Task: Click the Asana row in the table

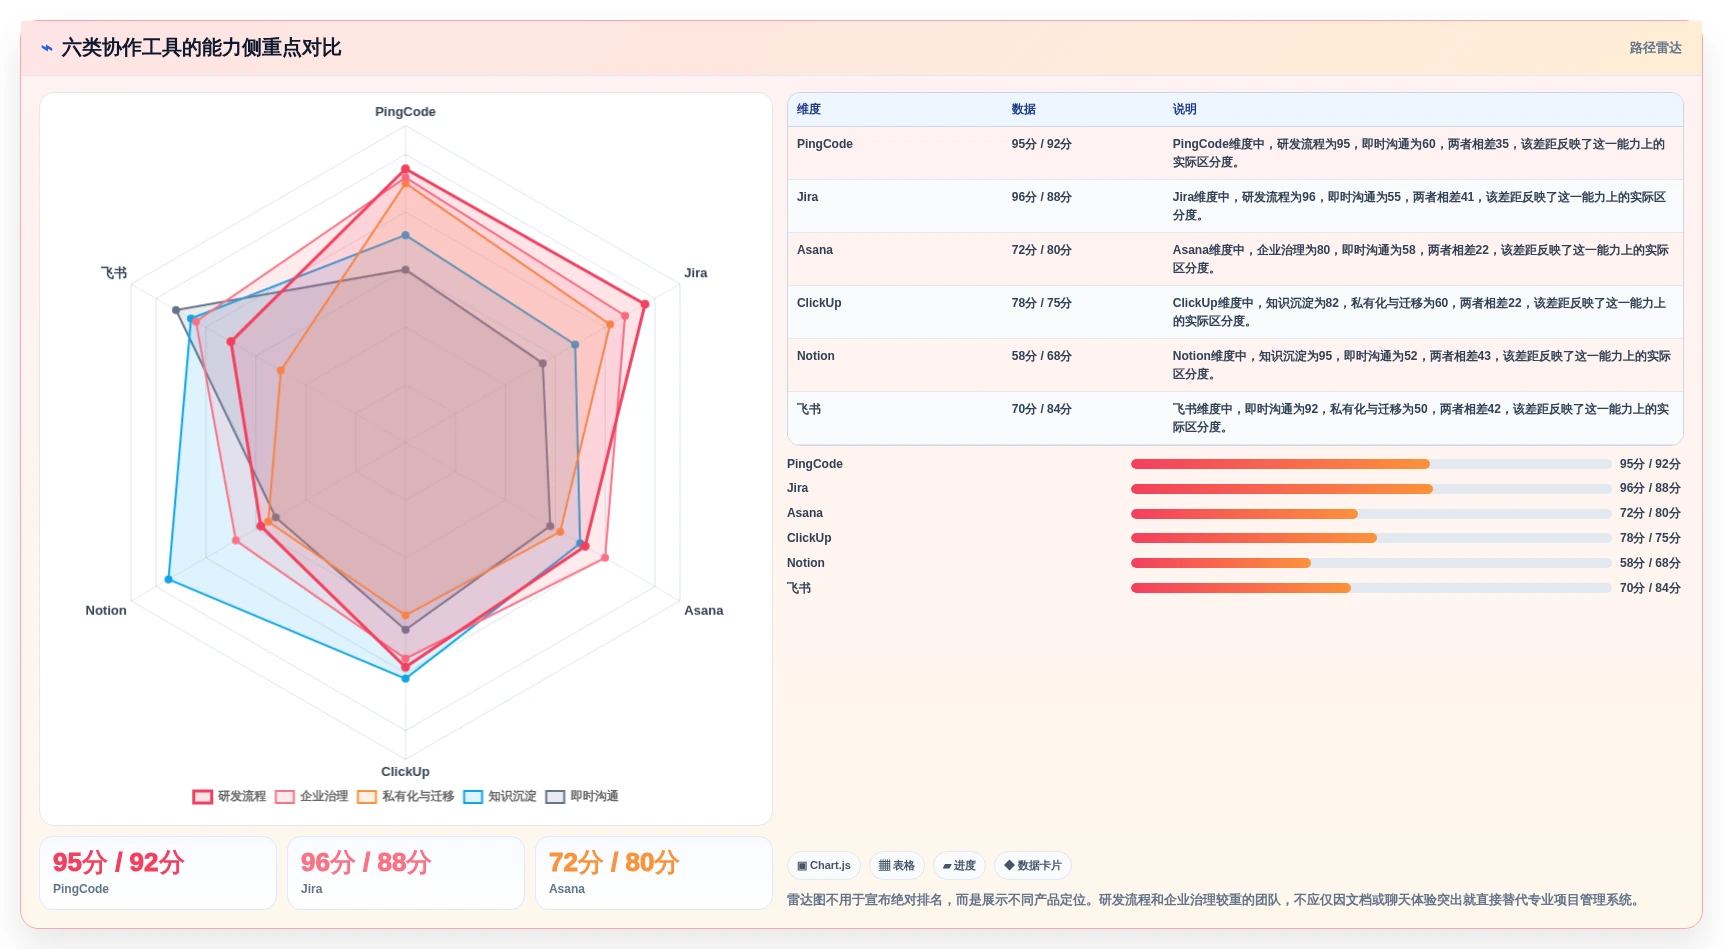Action: pos(1235,259)
